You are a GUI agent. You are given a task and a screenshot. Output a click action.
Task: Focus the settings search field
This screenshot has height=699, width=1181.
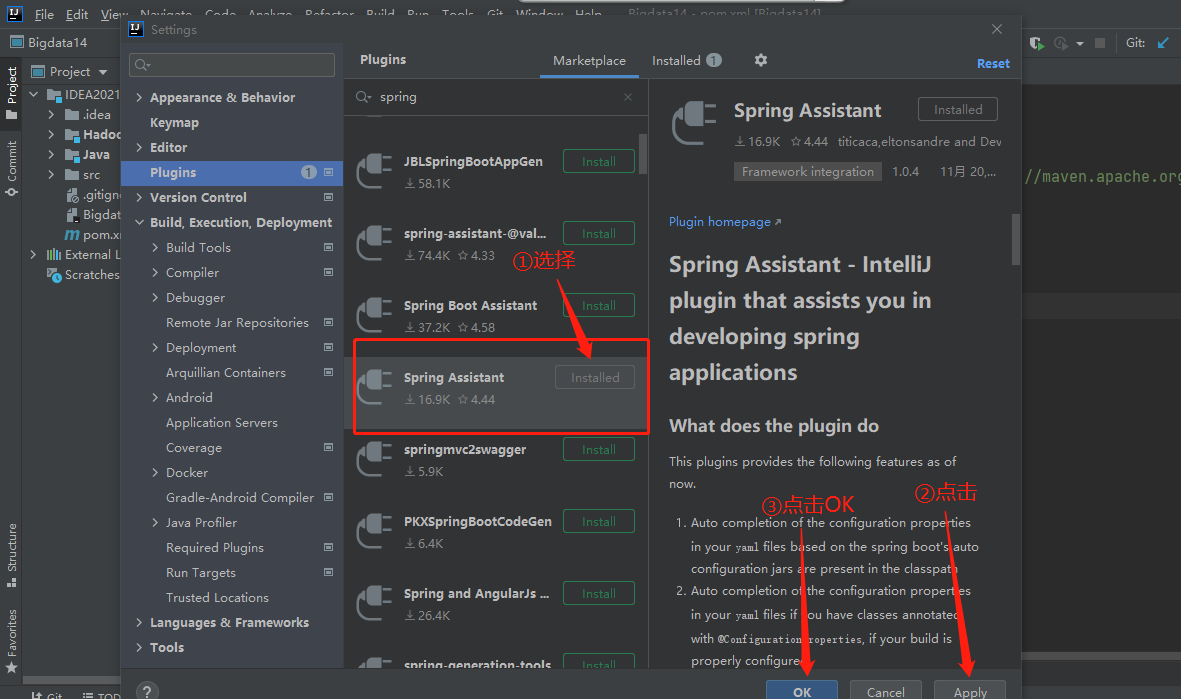(232, 65)
